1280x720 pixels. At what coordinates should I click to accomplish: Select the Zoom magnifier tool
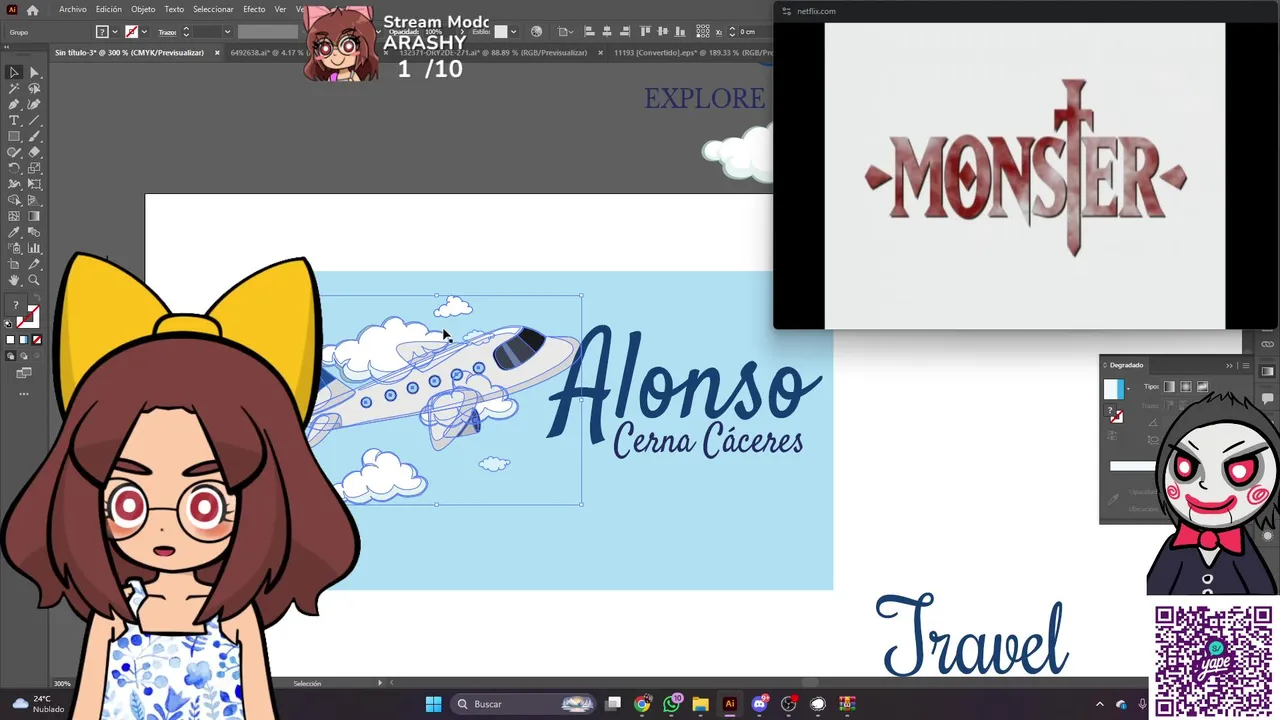pos(34,280)
